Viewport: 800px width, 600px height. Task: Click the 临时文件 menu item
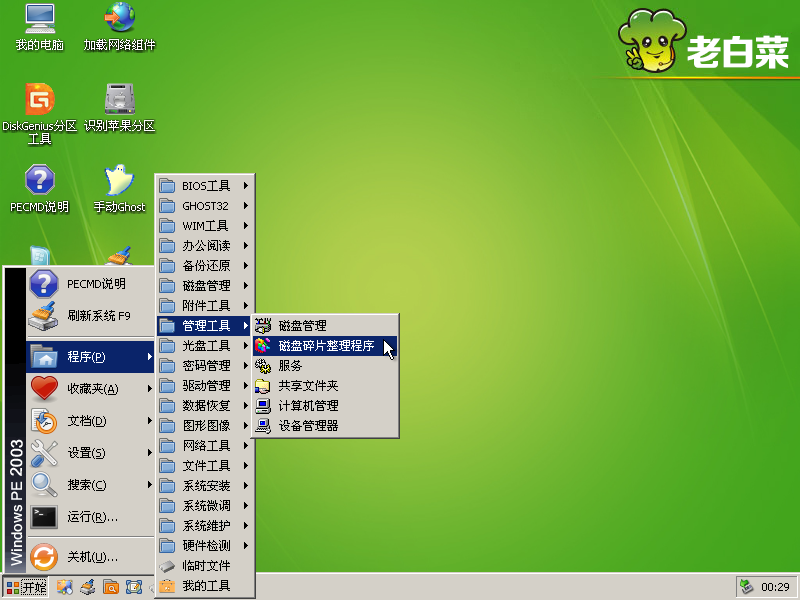pyautogui.click(x=205, y=565)
